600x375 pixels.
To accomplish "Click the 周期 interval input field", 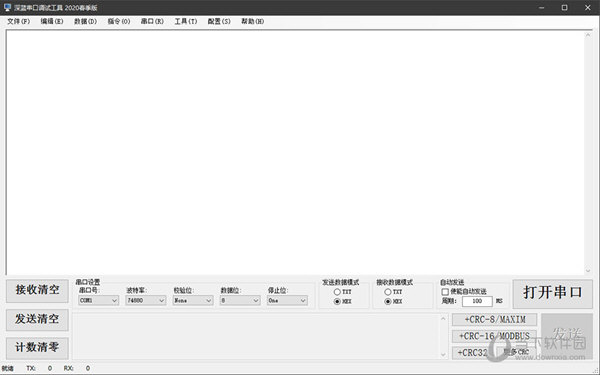I will pos(477,302).
